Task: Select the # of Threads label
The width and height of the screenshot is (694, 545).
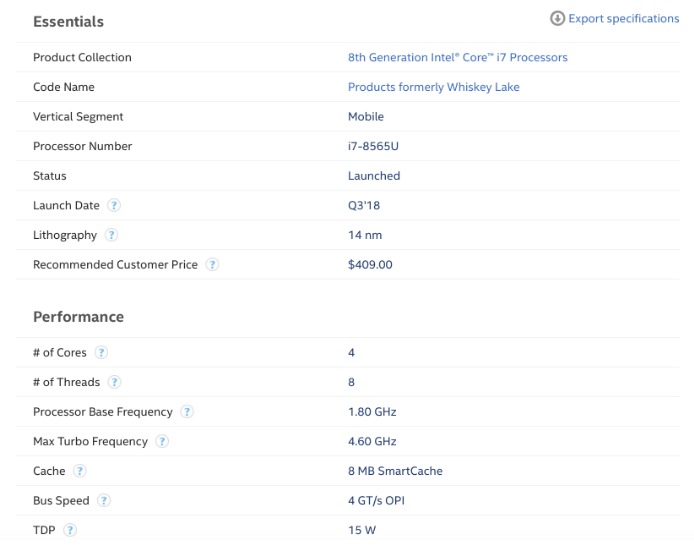Action: [x=67, y=382]
